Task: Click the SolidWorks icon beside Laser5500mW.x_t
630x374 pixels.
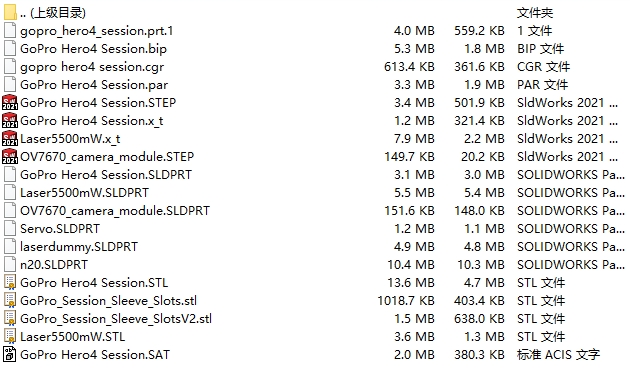Action: point(10,139)
